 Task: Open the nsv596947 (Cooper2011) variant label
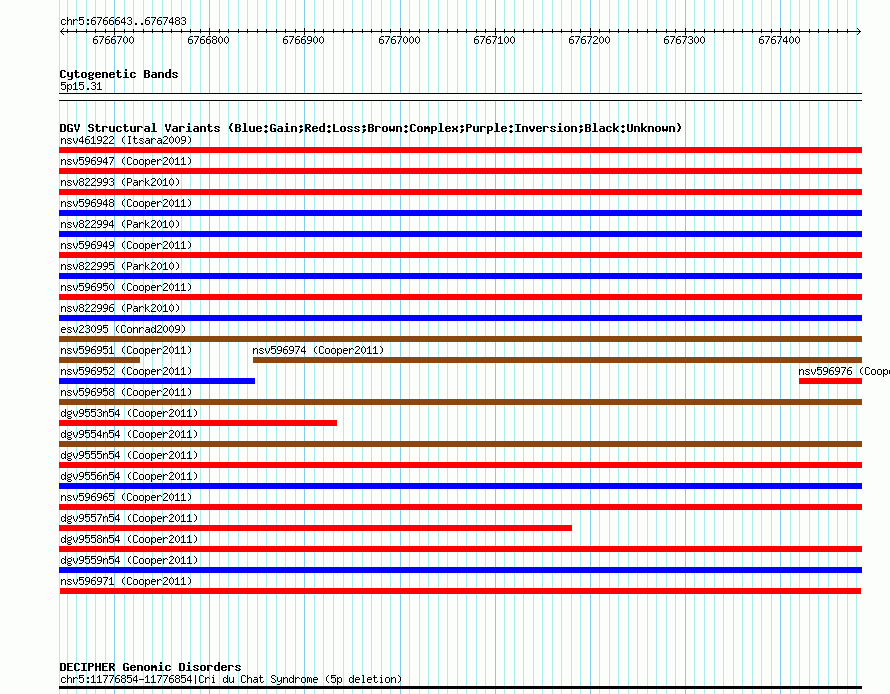pyautogui.click(x=126, y=161)
